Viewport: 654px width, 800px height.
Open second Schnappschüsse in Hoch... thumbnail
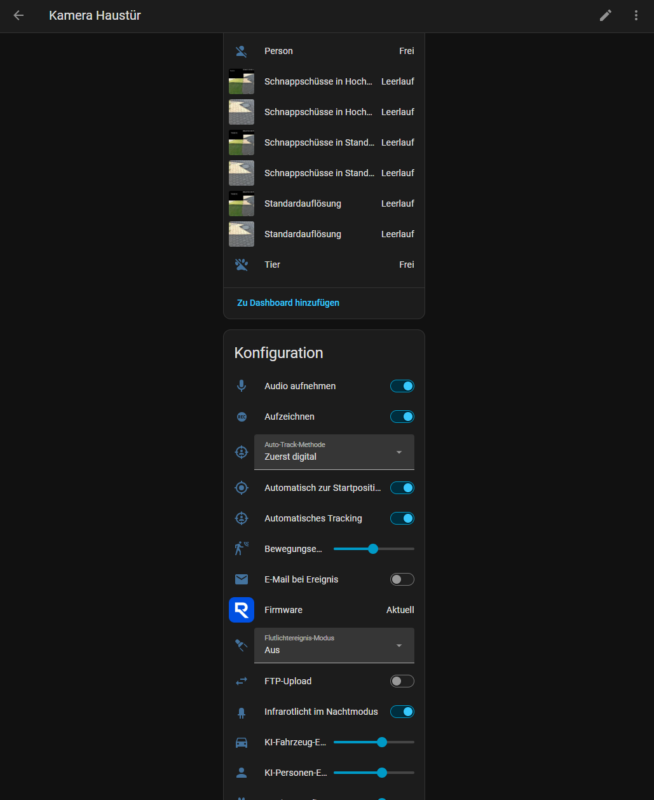(x=241, y=112)
